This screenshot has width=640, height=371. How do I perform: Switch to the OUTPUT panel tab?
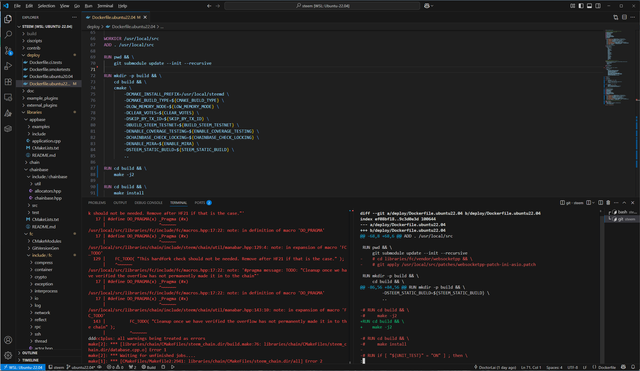(x=120, y=202)
